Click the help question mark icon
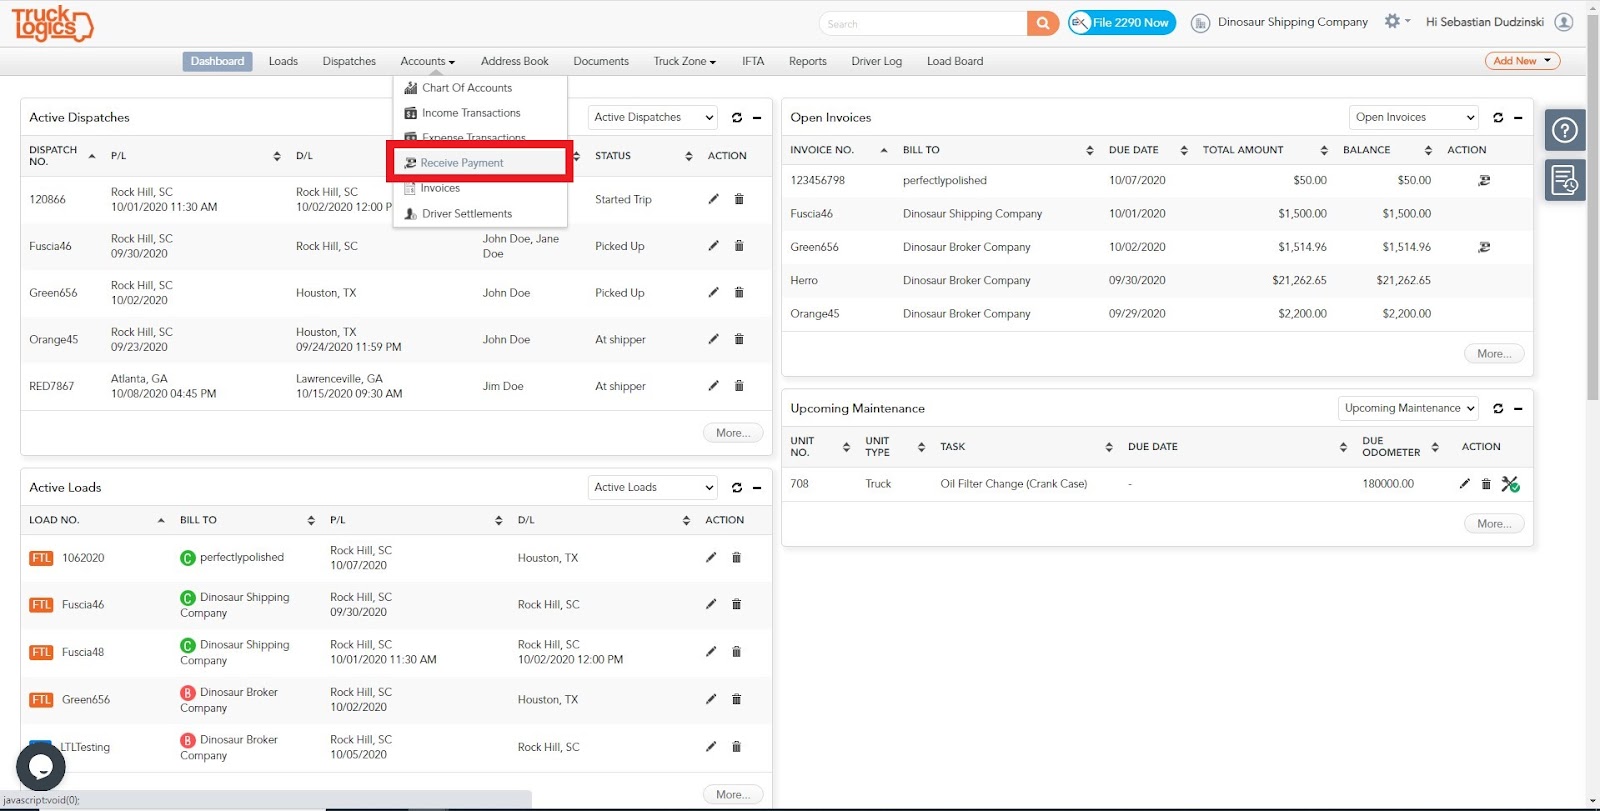1600x811 pixels. pos(1565,130)
